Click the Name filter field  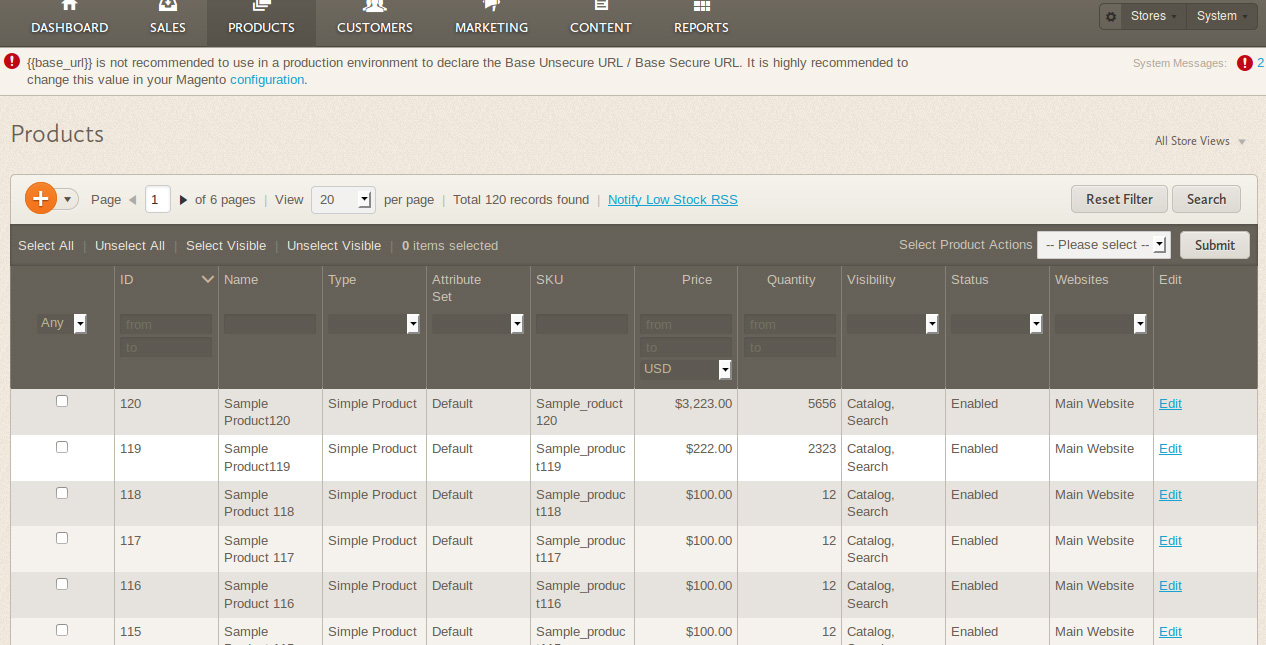[270, 324]
